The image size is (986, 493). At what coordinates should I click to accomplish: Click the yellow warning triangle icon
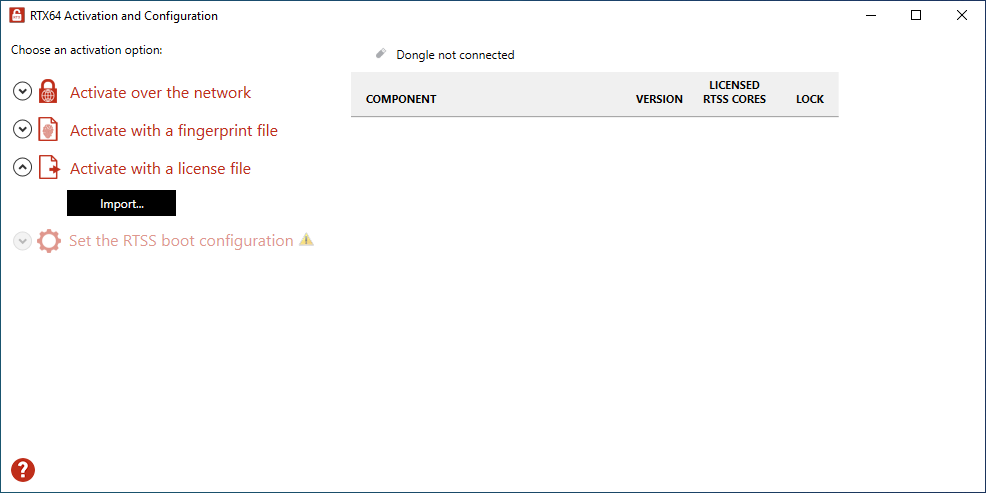[306, 240]
